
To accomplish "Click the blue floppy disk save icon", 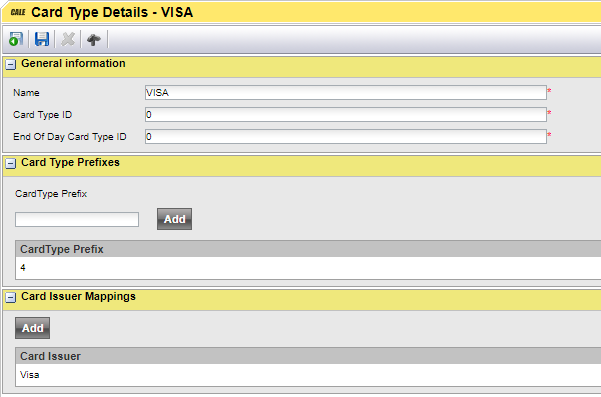I will [42, 39].
